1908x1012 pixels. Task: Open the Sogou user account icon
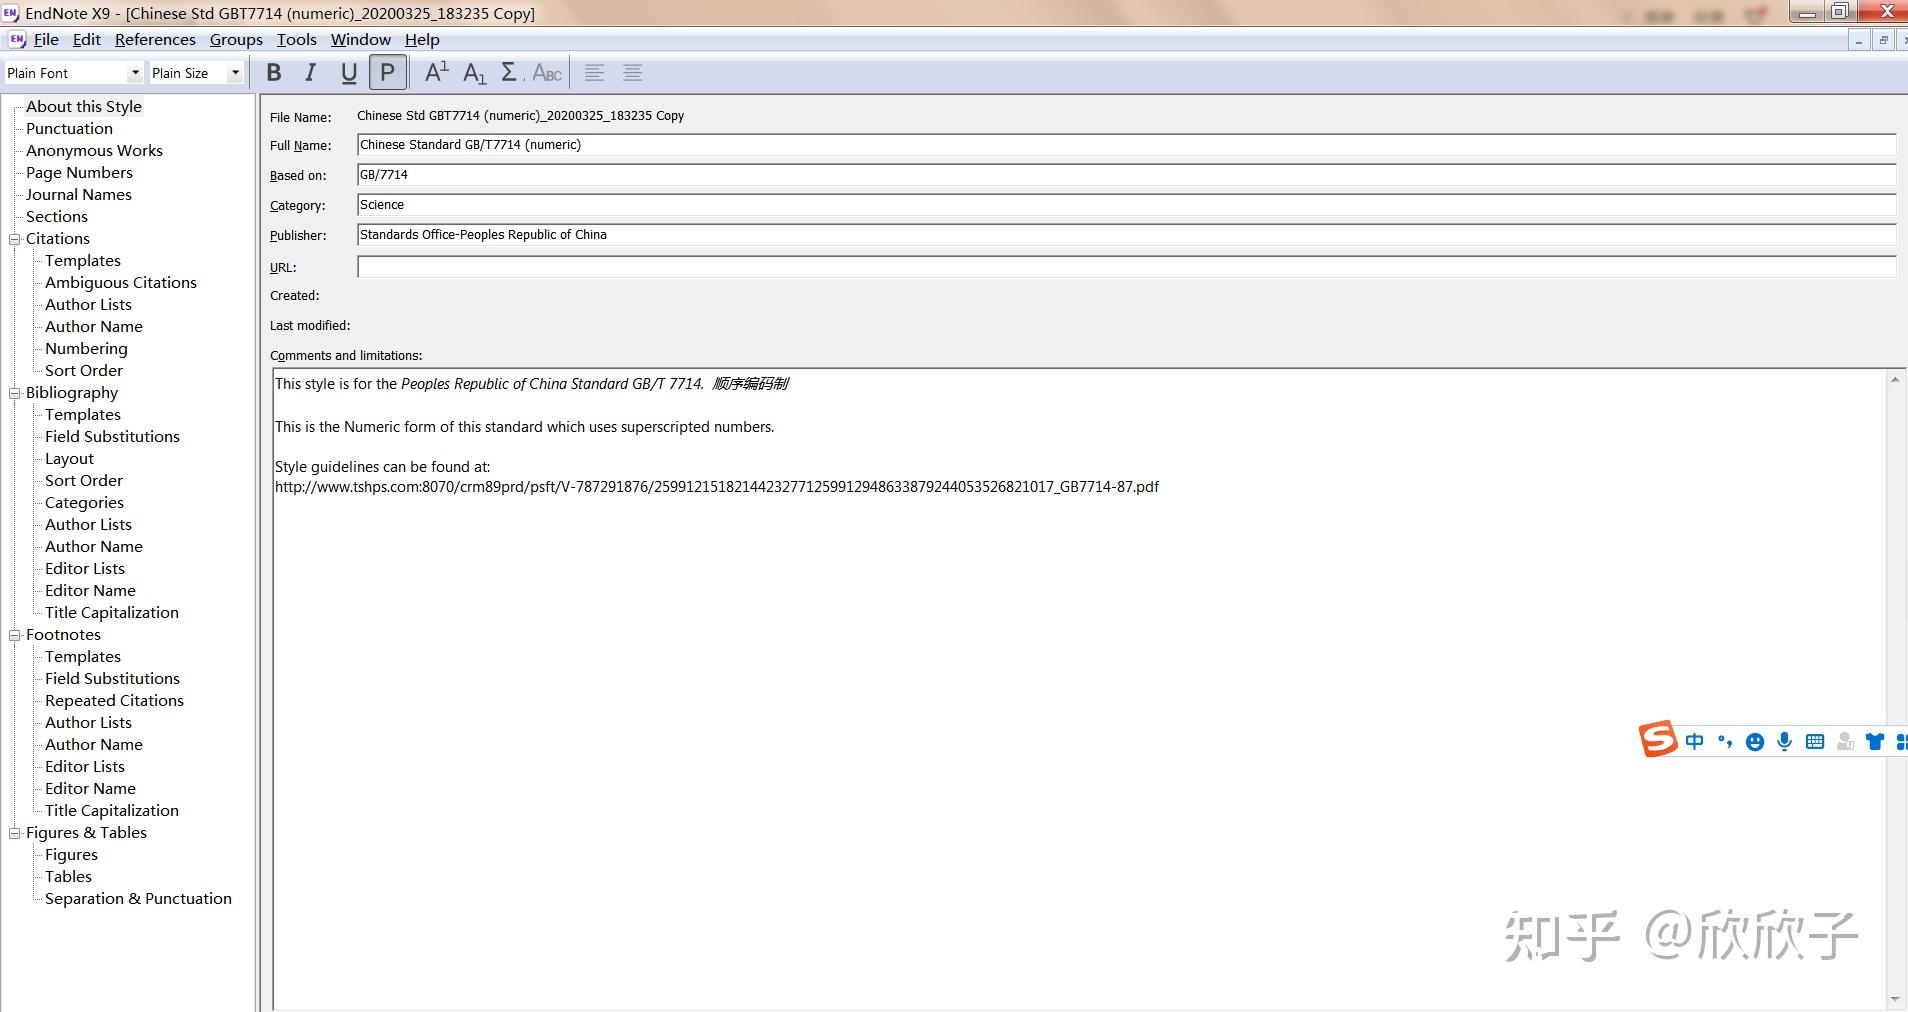click(1845, 741)
